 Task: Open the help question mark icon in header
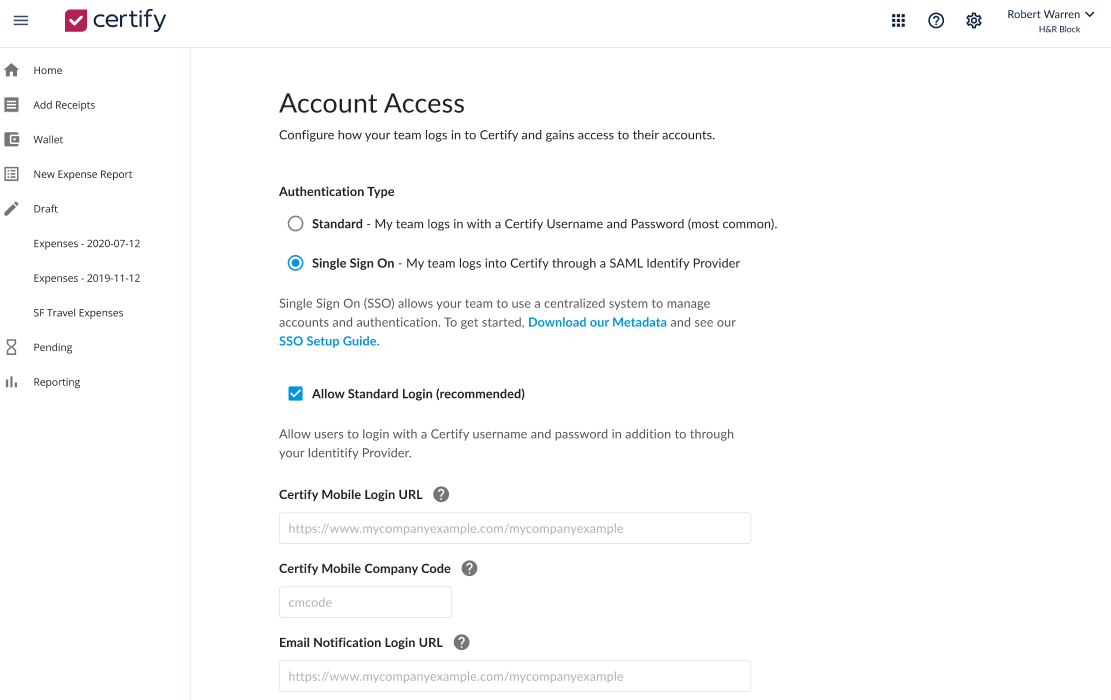(x=935, y=21)
